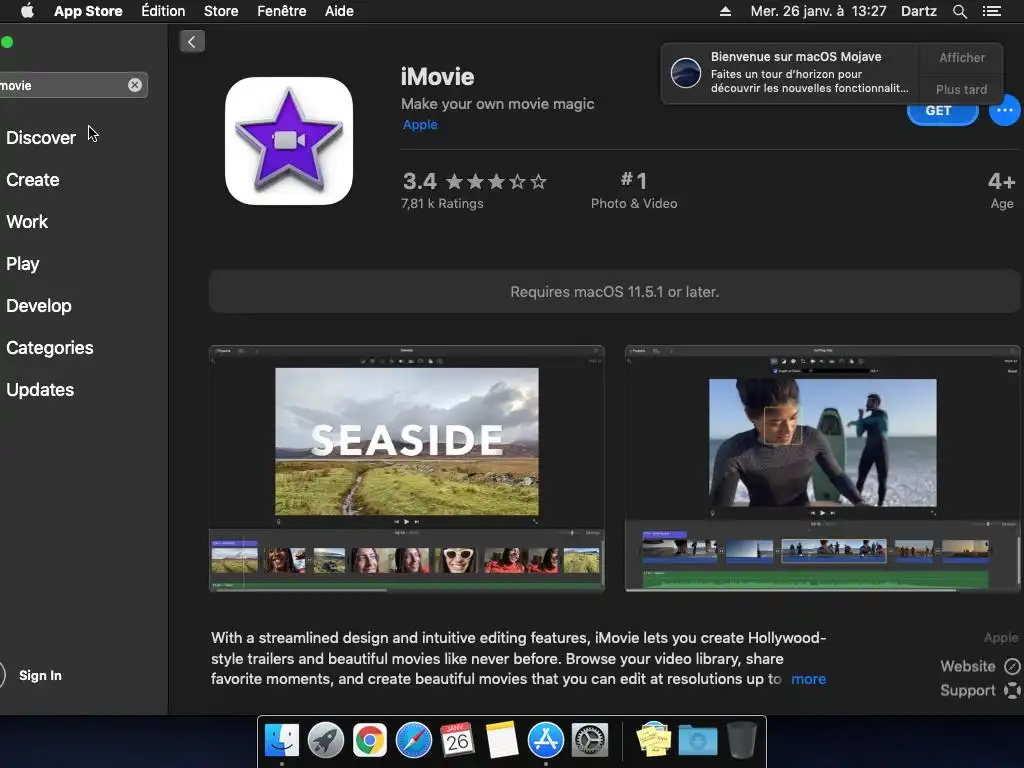Image resolution: width=1024 pixels, height=768 pixels.
Task: Select Updates in the sidebar
Action: 40,390
